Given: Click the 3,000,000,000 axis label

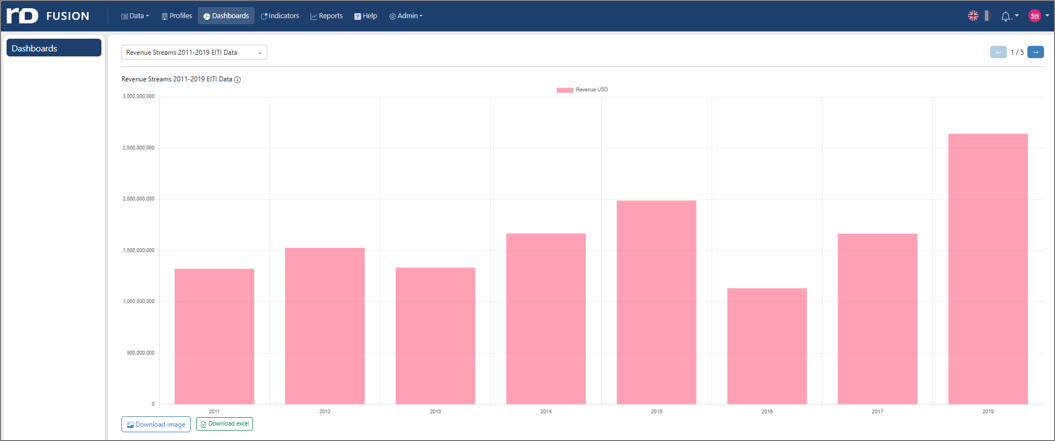Looking at the screenshot, I should 139,96.
